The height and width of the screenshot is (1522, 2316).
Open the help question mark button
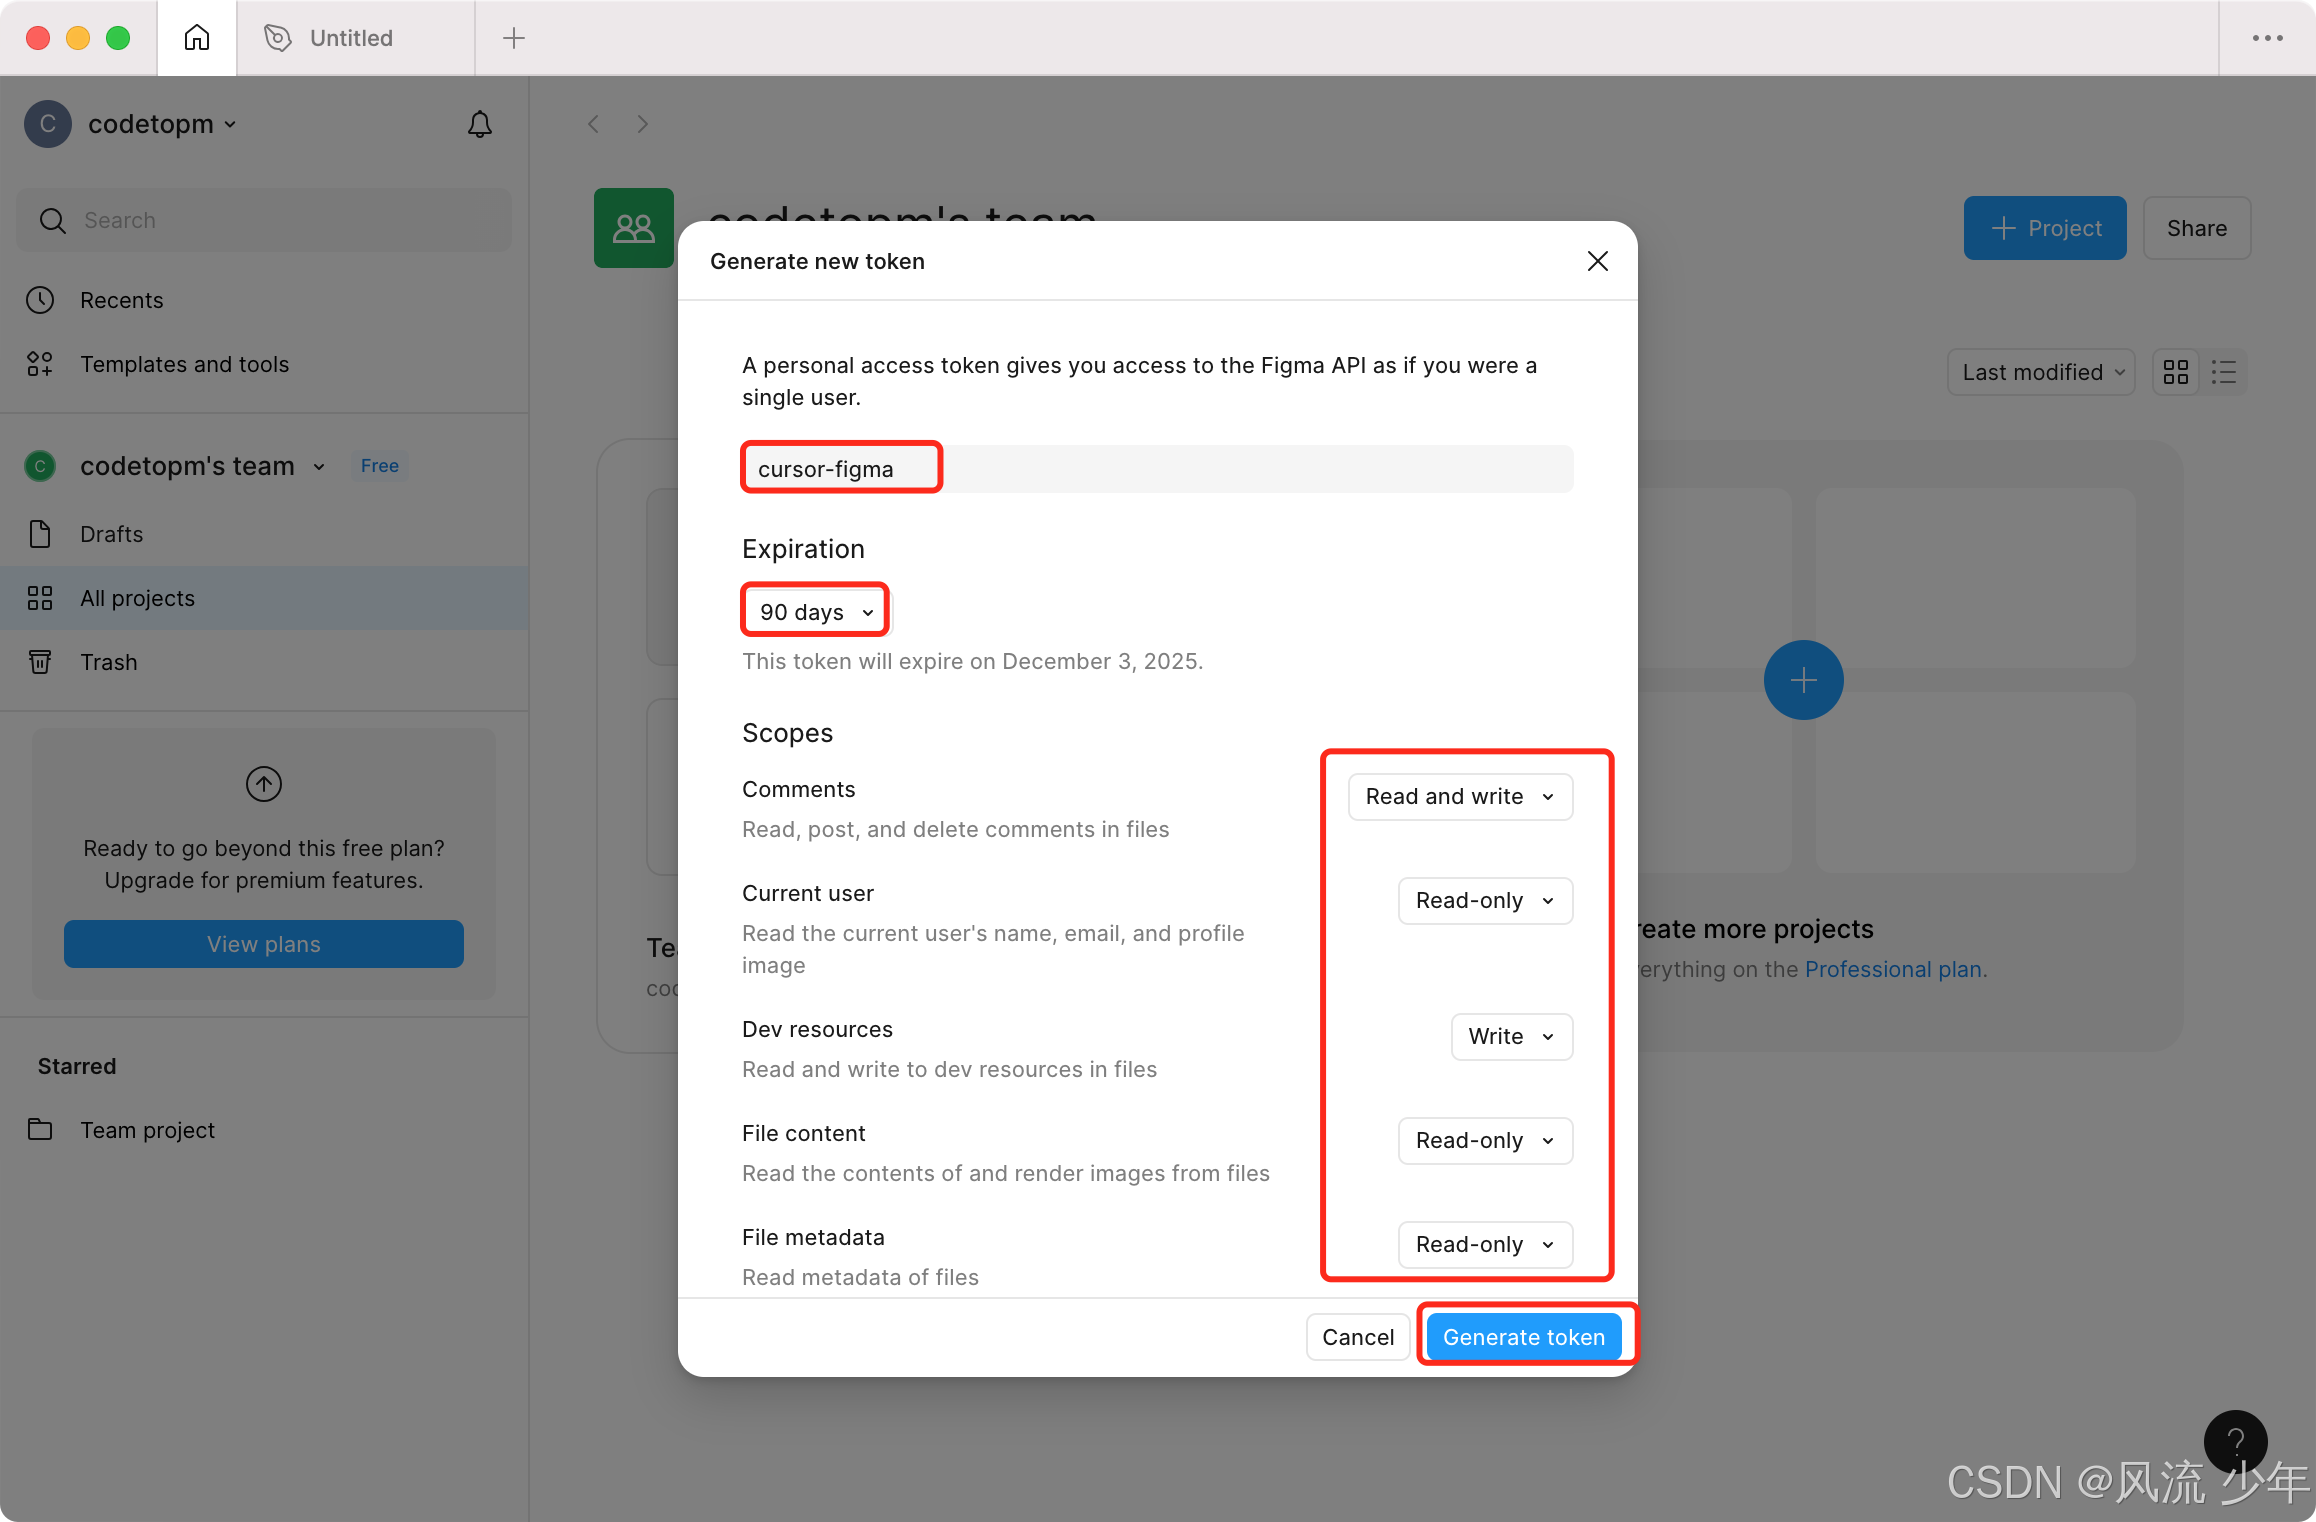2235,1442
